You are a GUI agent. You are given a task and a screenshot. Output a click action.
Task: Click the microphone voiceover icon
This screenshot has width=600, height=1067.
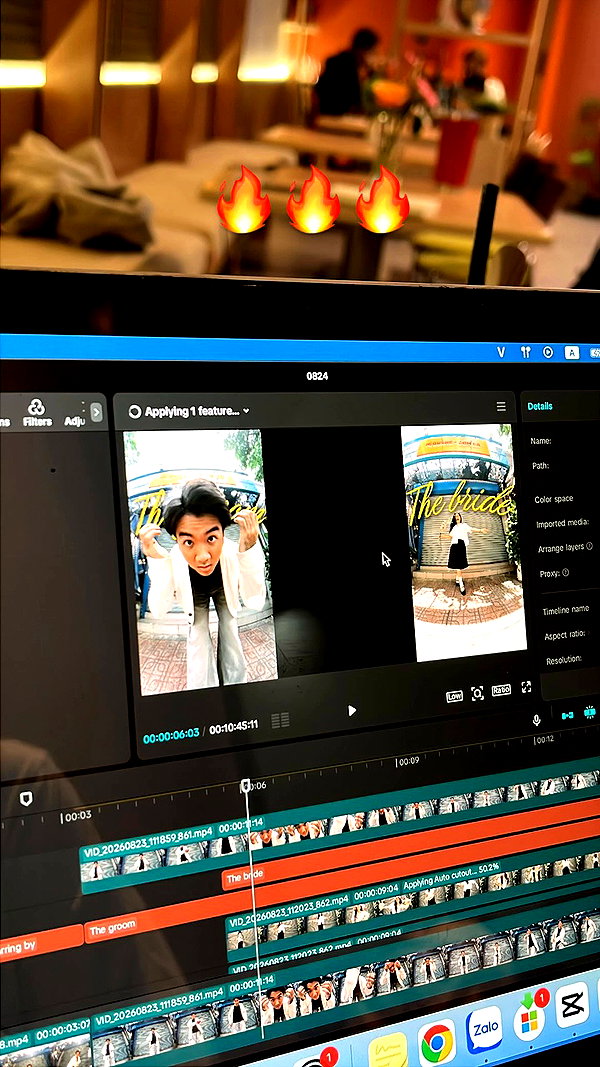coord(536,719)
